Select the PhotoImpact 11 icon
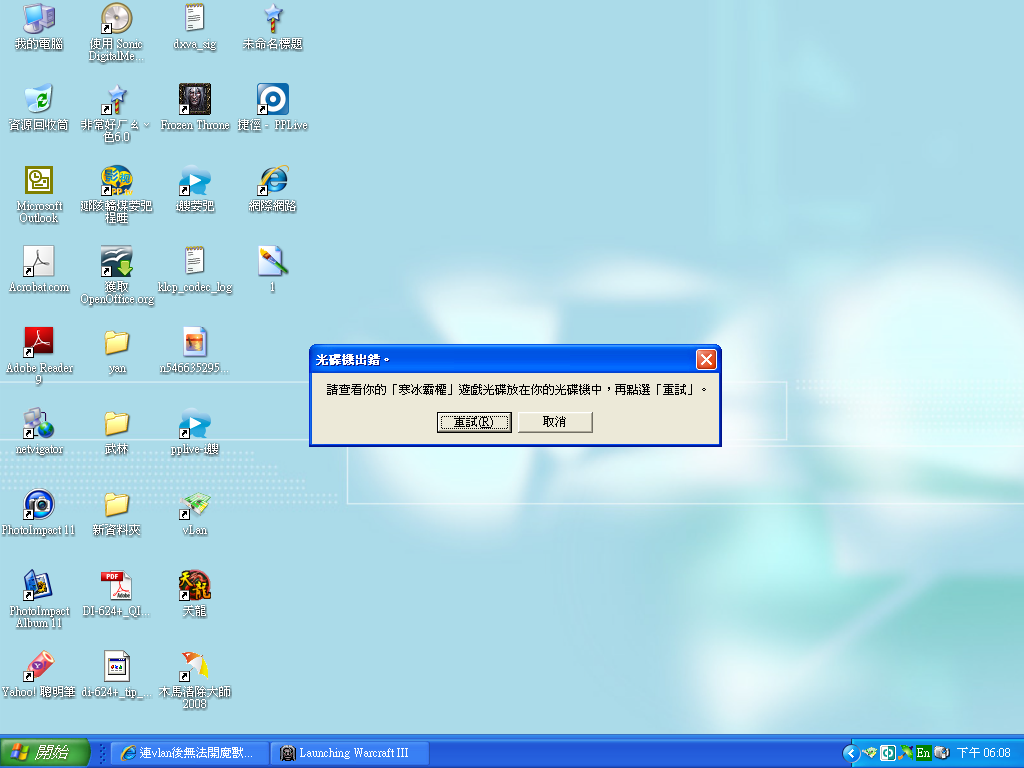This screenshot has width=1024, height=768. [39, 505]
